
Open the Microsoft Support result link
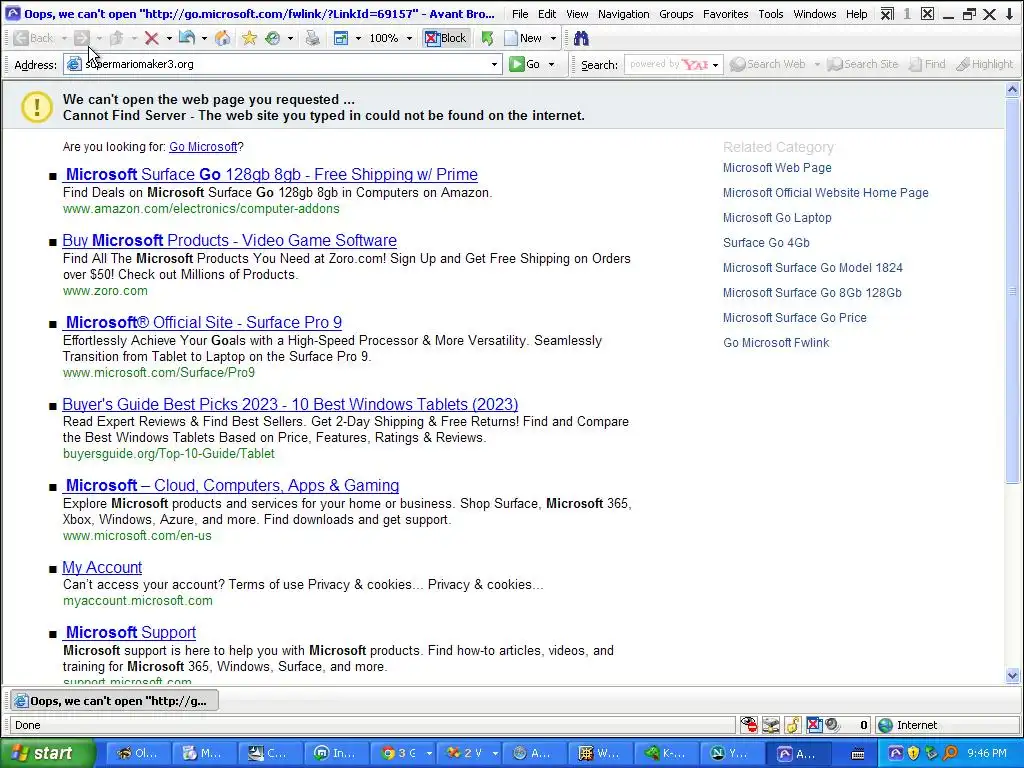[129, 633]
